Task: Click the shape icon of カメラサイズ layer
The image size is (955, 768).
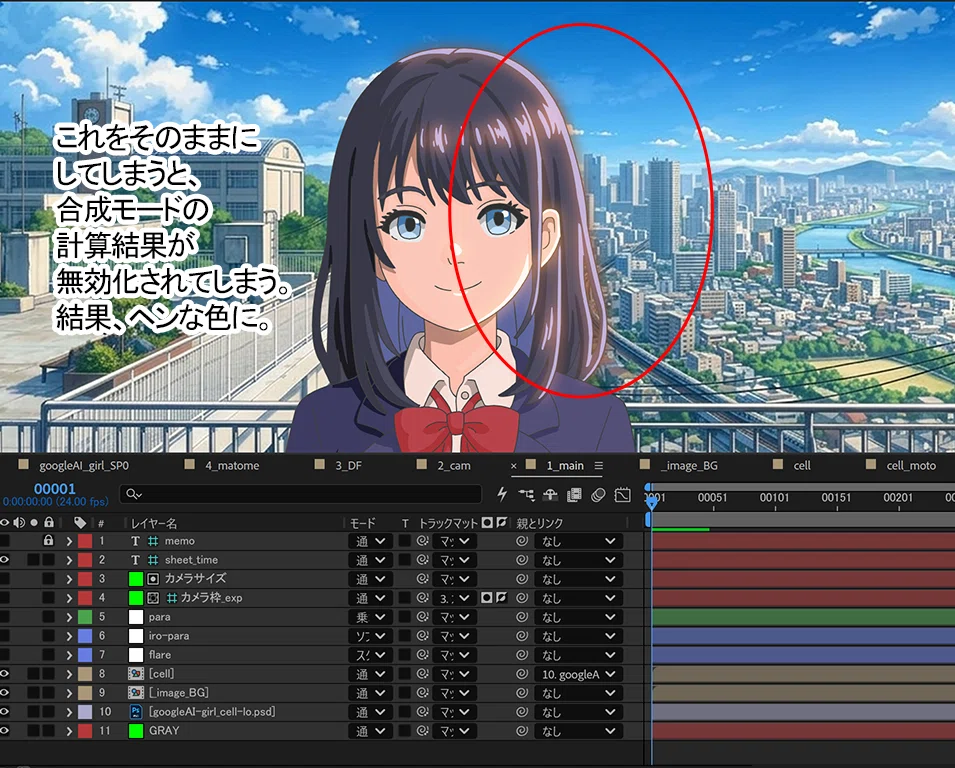Action: point(153,579)
